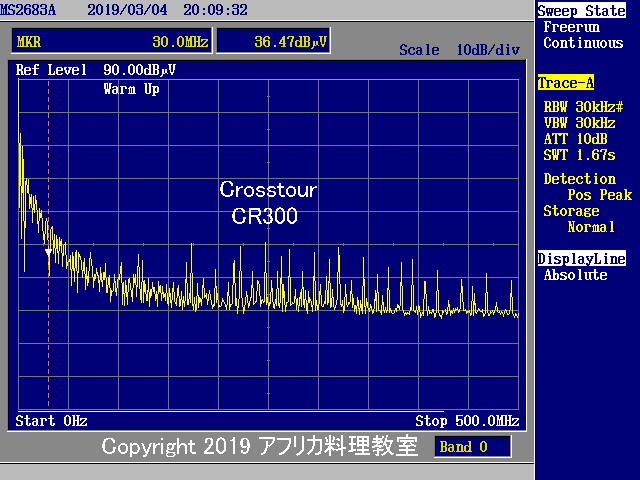Click the Warm Up status text
Screen dimensions: 640x480
[131, 89]
